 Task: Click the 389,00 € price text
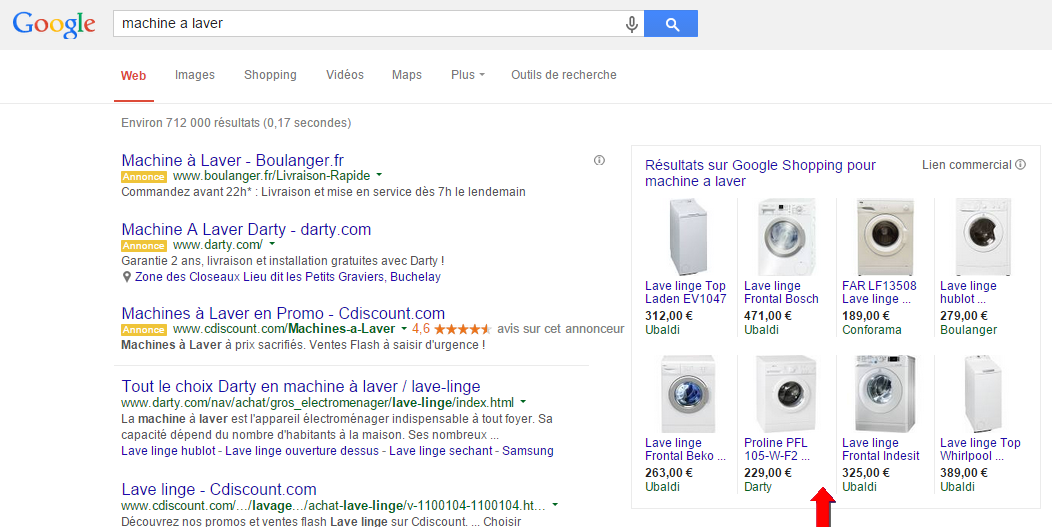(963, 473)
